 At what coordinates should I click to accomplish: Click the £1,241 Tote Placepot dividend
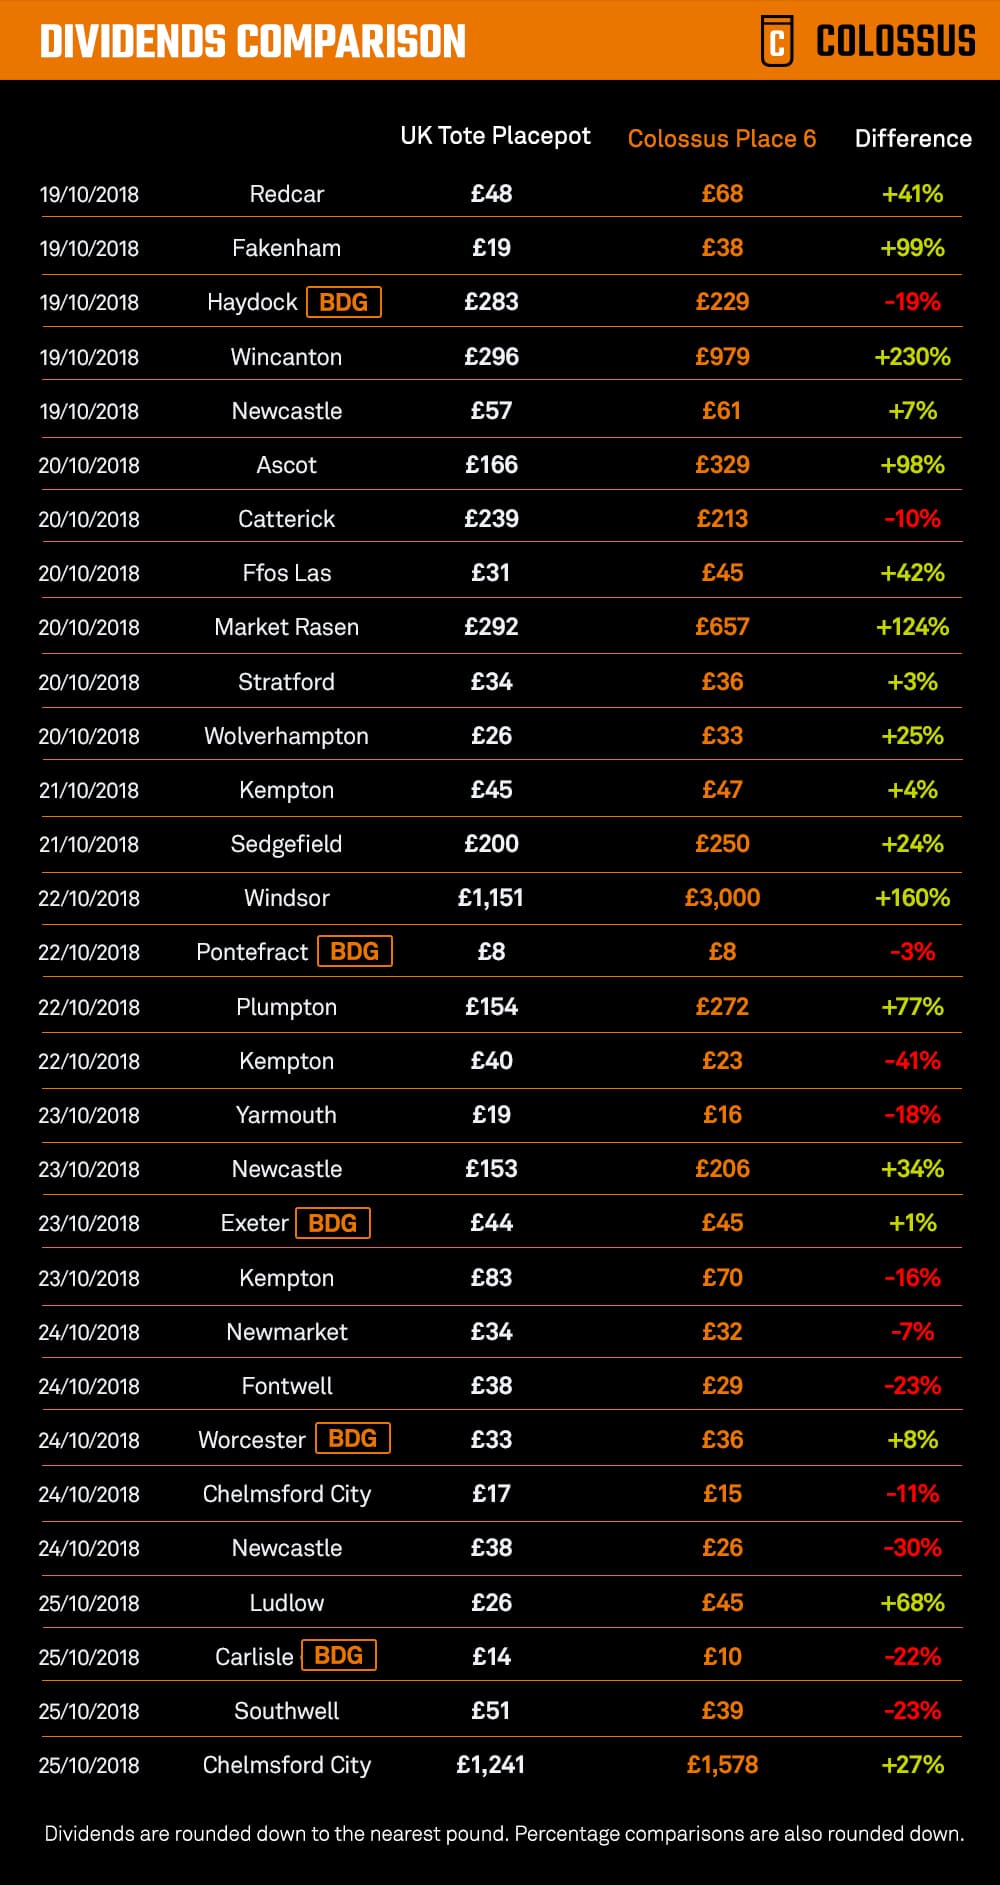click(490, 1765)
